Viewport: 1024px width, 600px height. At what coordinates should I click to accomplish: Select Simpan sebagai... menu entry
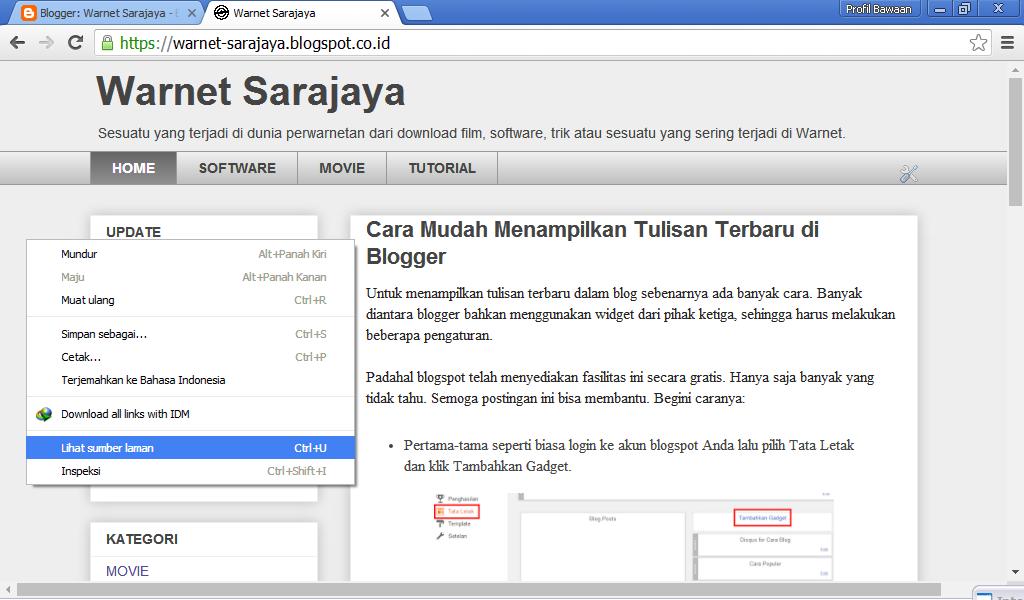191,334
